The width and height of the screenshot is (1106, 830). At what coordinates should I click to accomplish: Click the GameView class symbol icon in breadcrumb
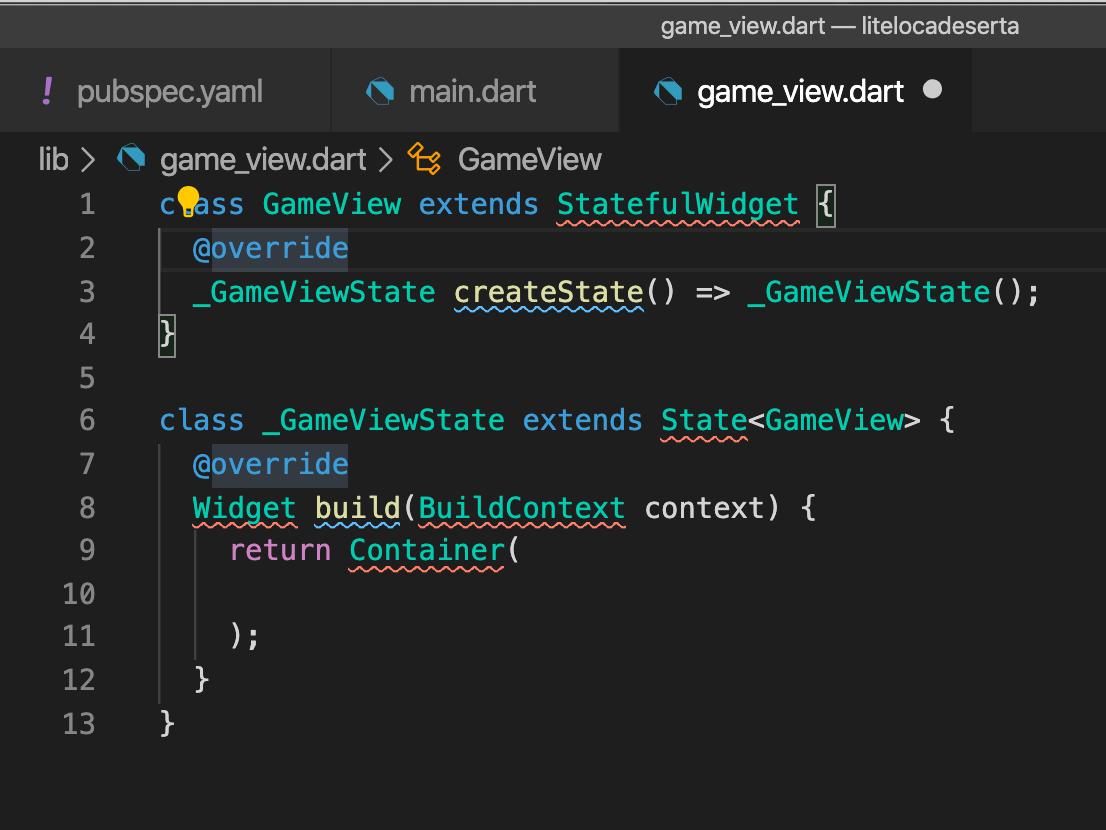[x=424, y=159]
